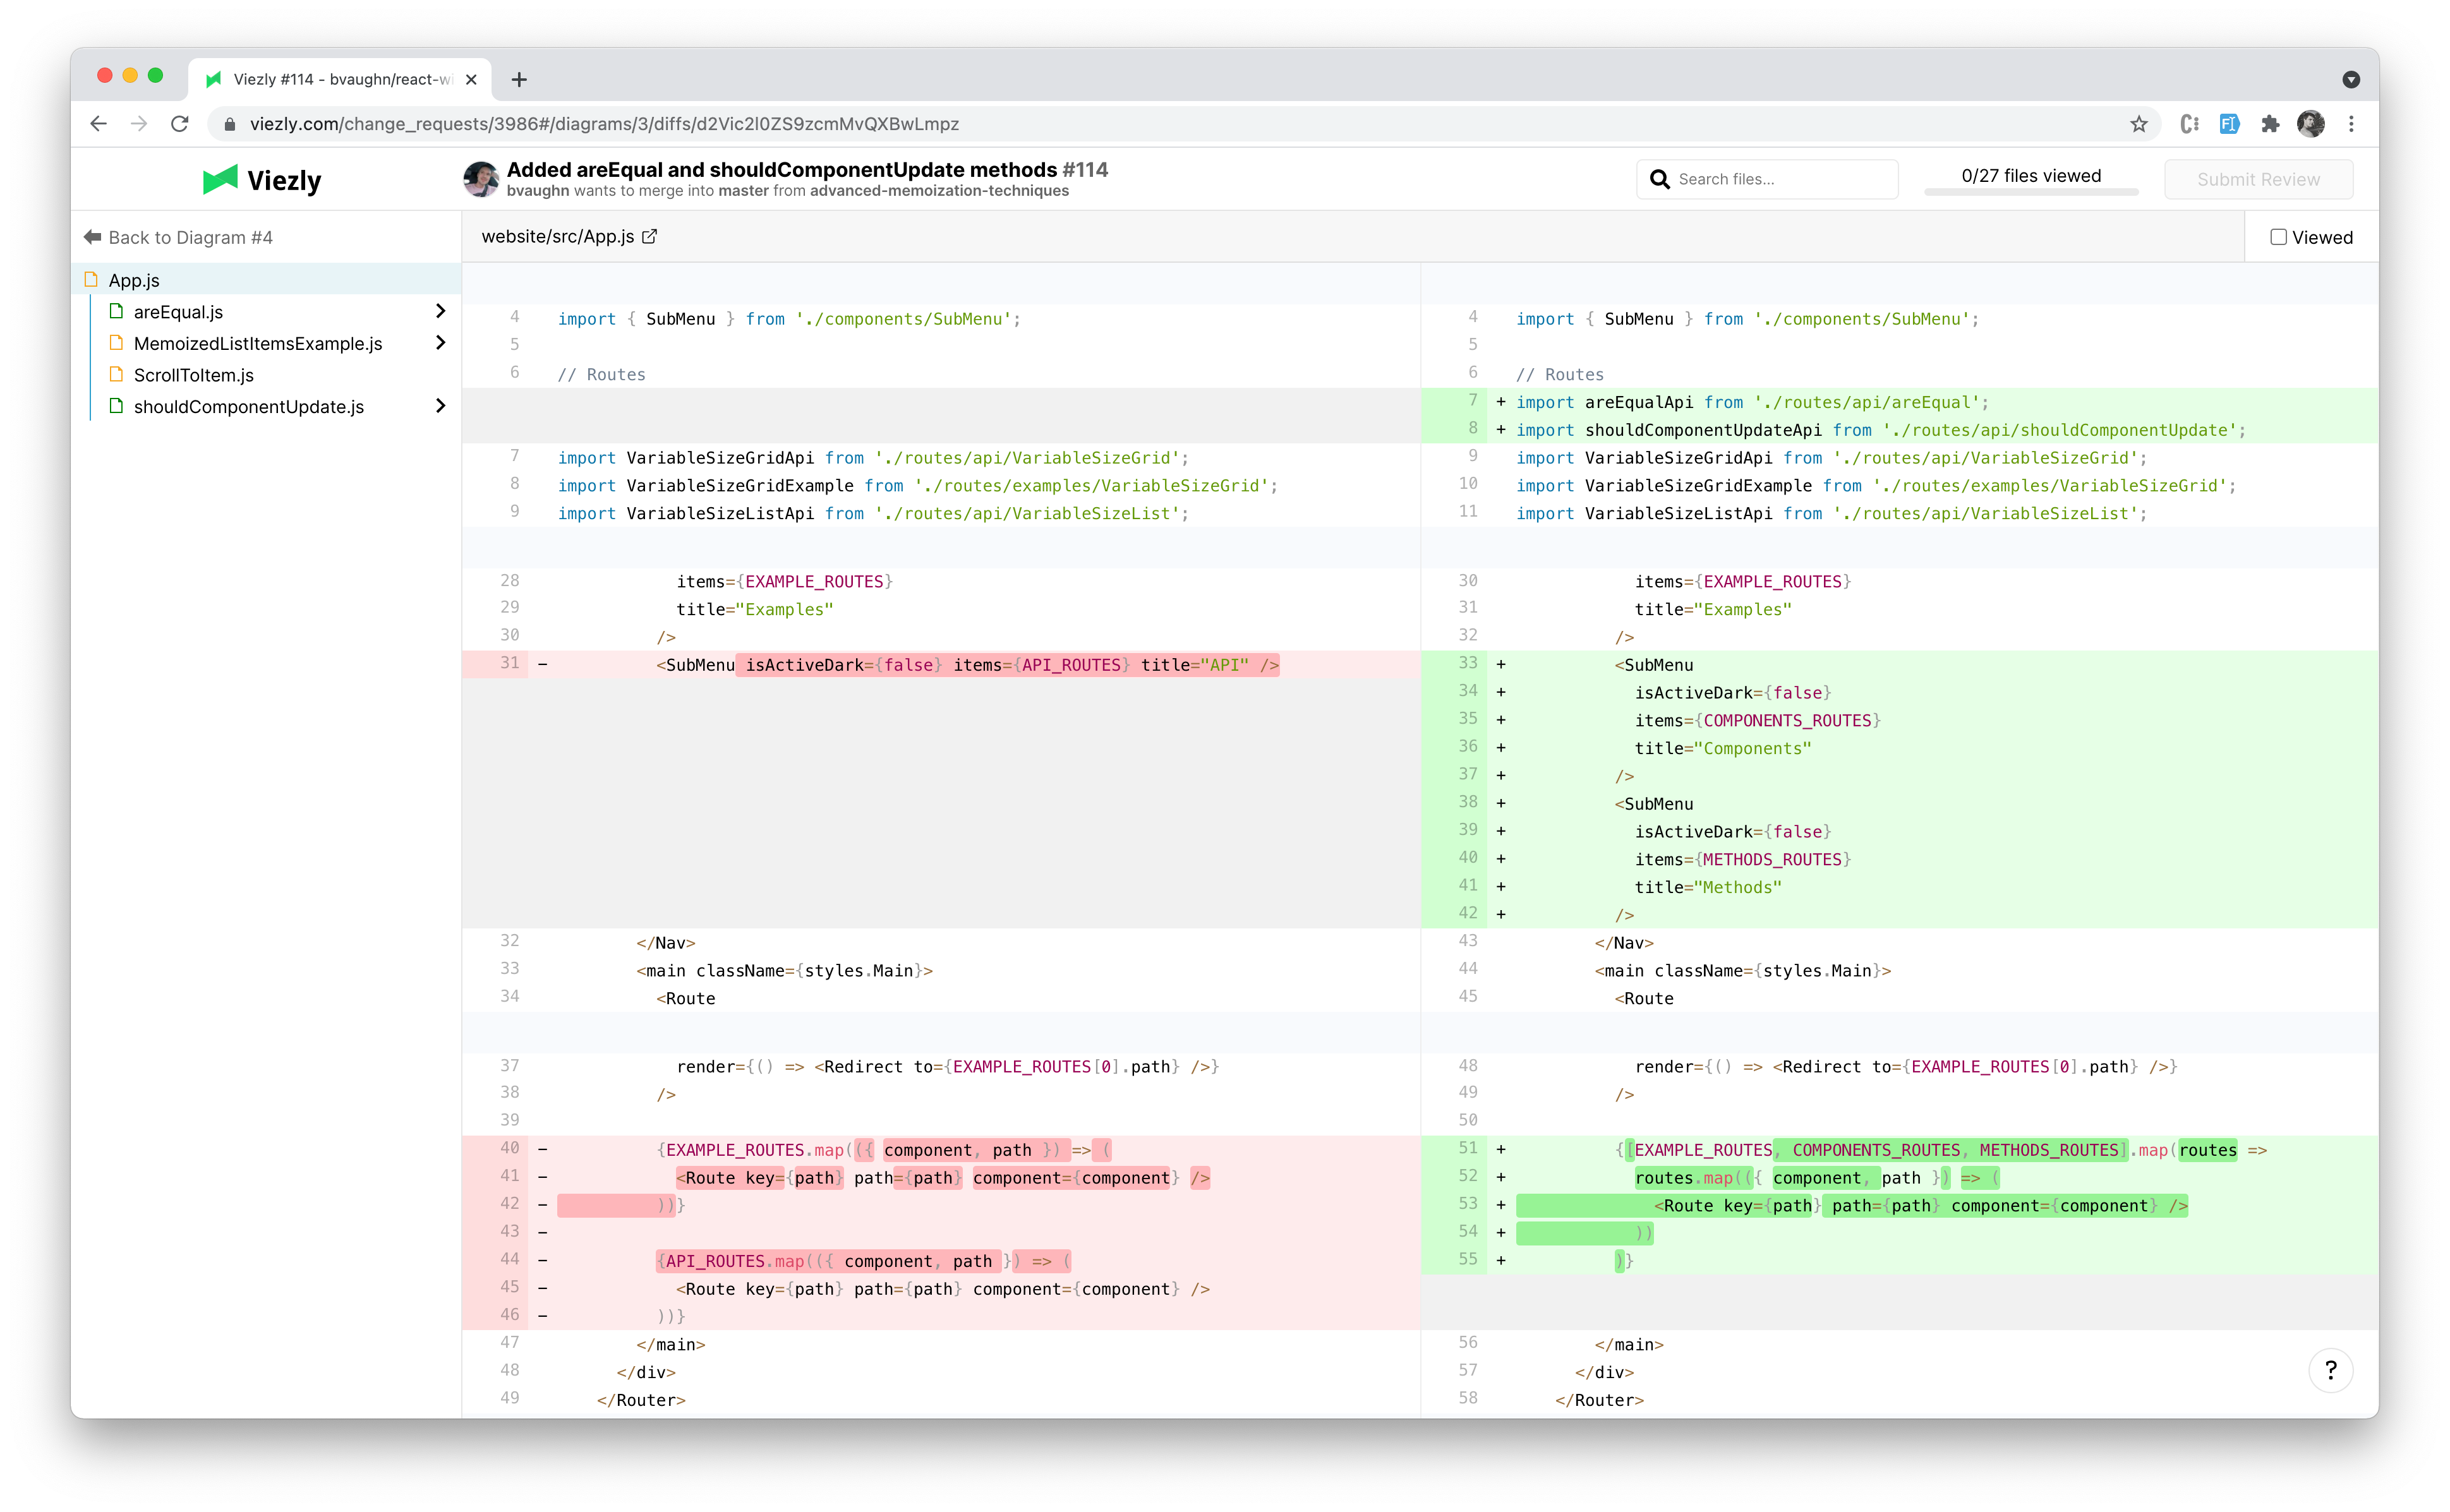
Task: Click left line 6 Routes comment
Action: pyautogui.click(x=941, y=374)
